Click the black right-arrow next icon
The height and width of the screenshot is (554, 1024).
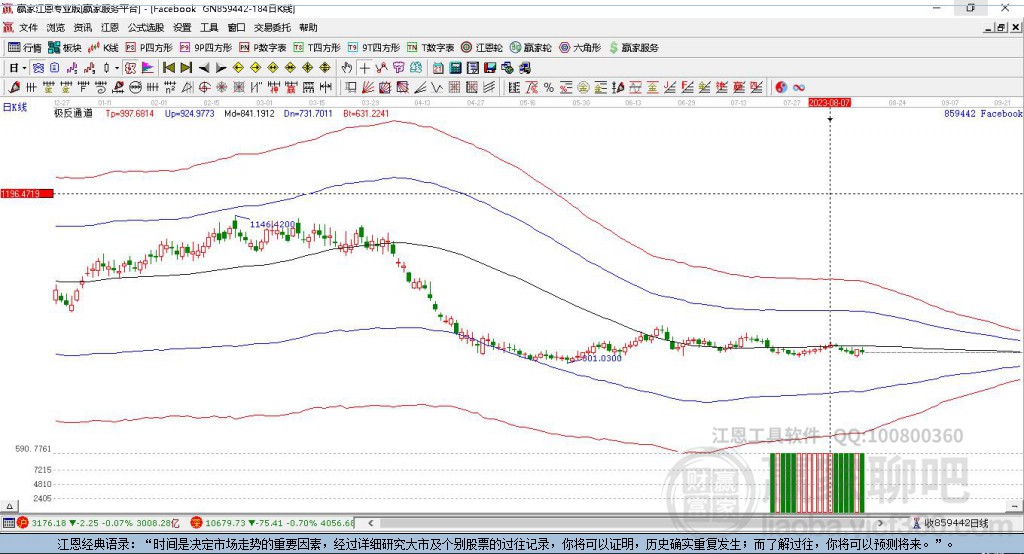pyautogui.click(x=221, y=68)
